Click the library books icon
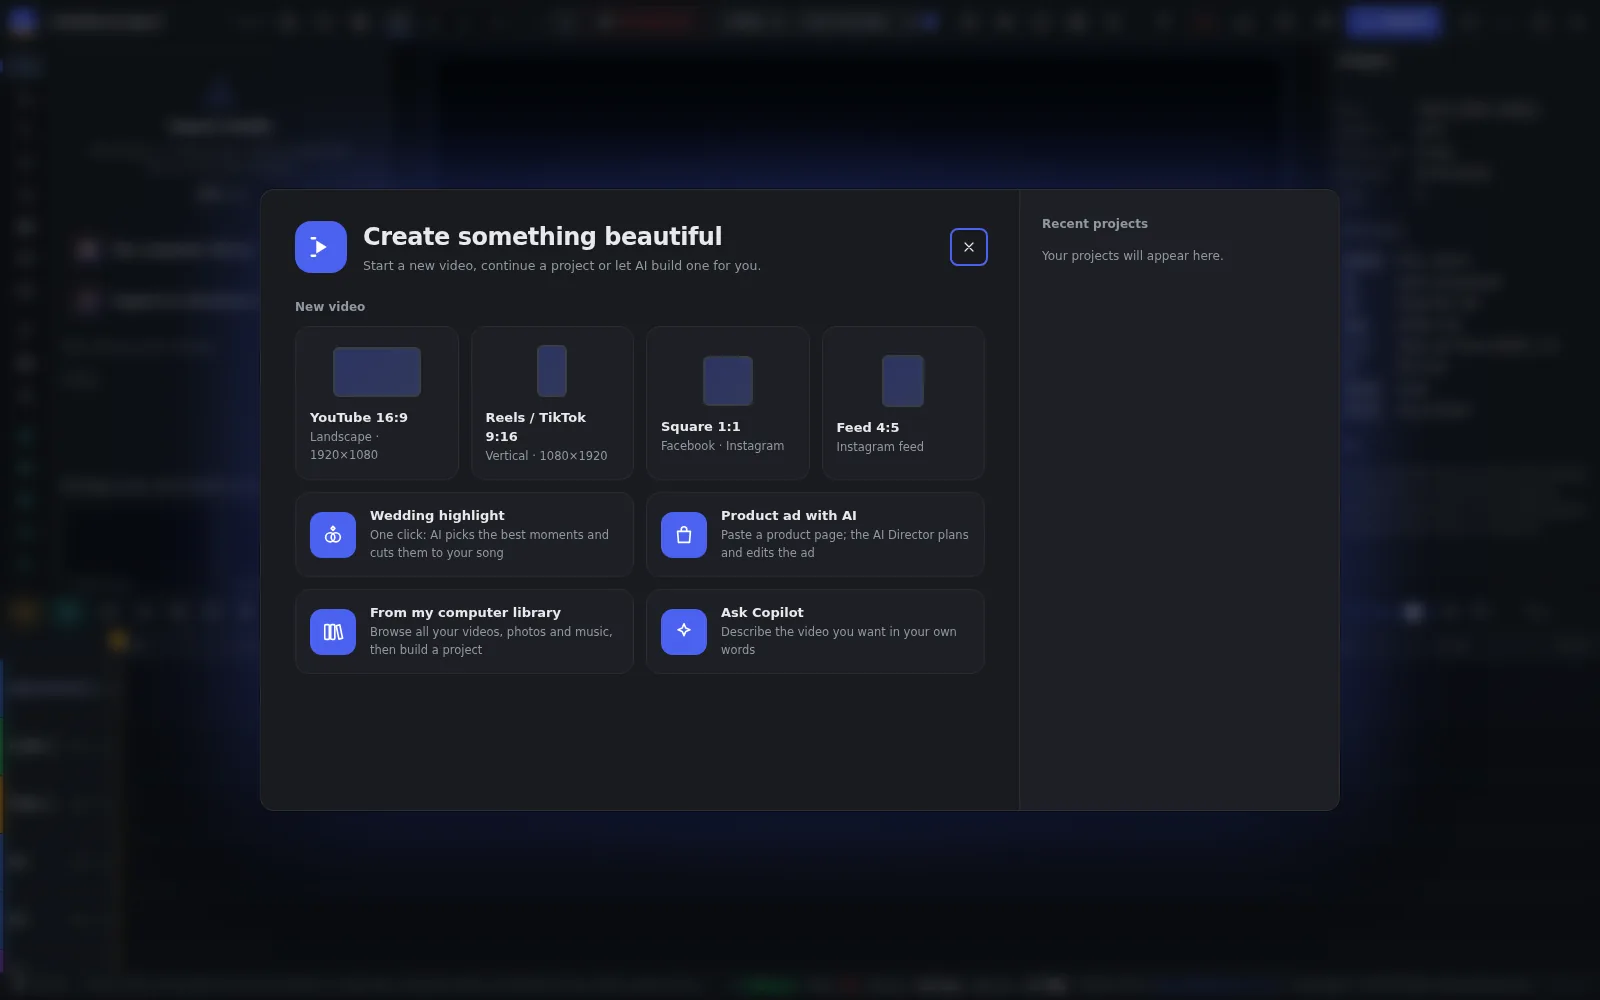Viewport: 1600px width, 1000px height. [333, 632]
